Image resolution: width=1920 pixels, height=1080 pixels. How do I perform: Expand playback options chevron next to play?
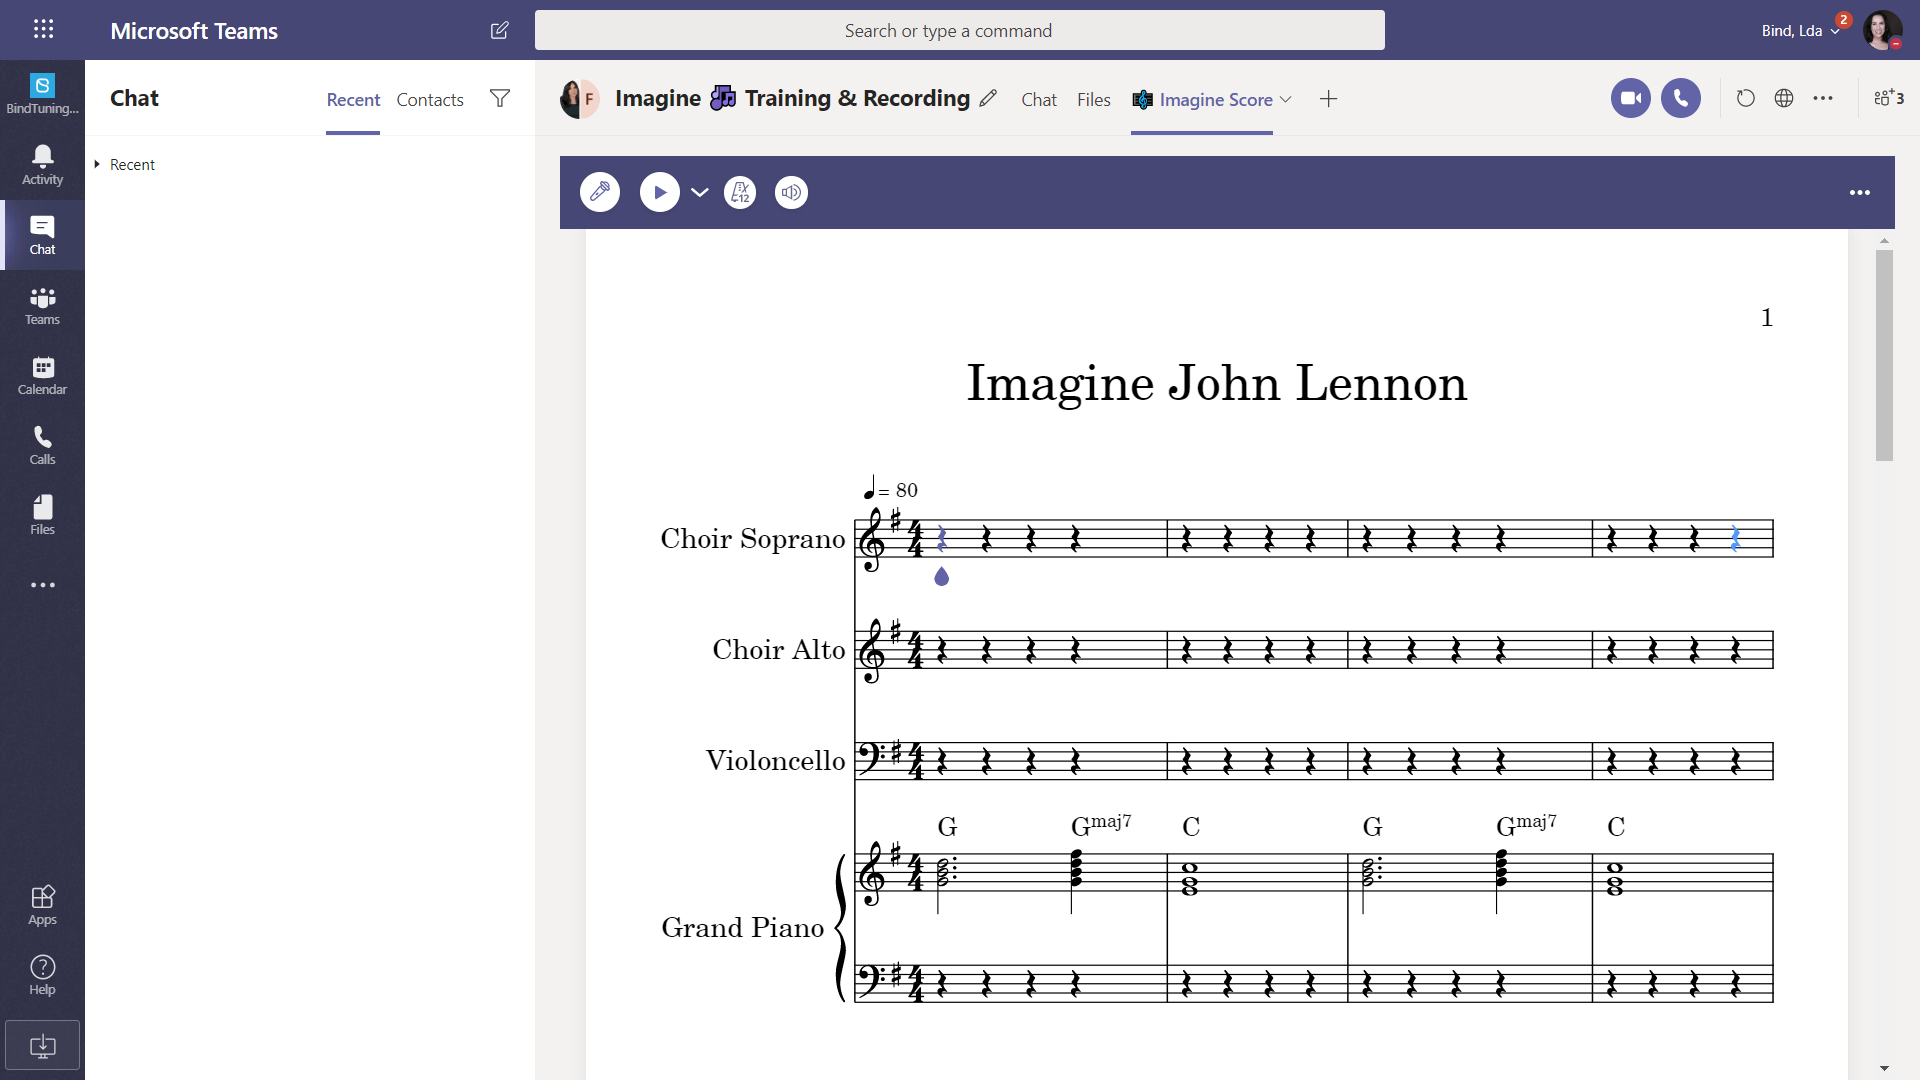click(700, 192)
